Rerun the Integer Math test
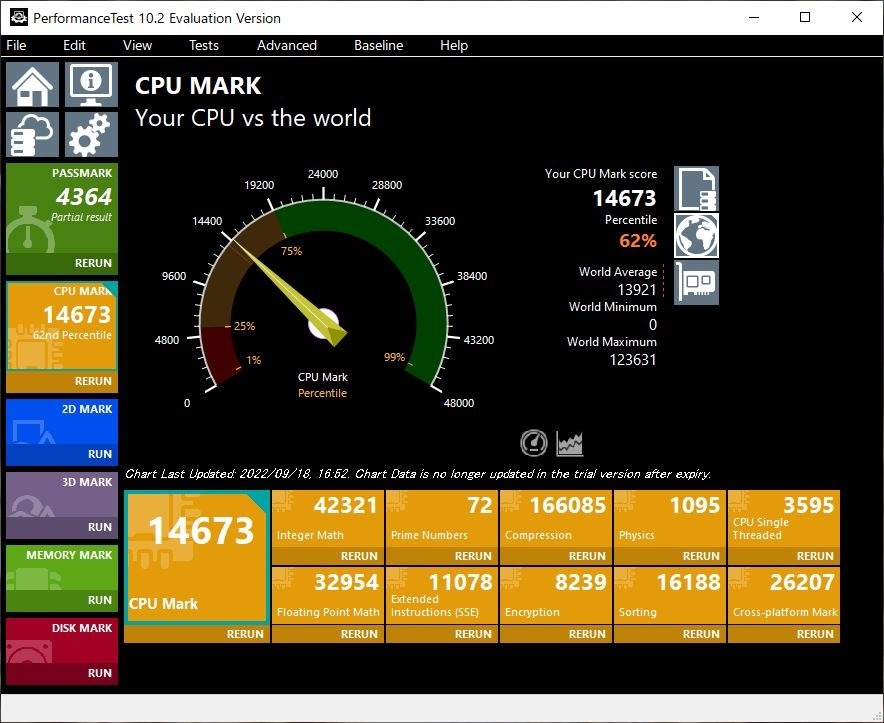 pos(328,556)
